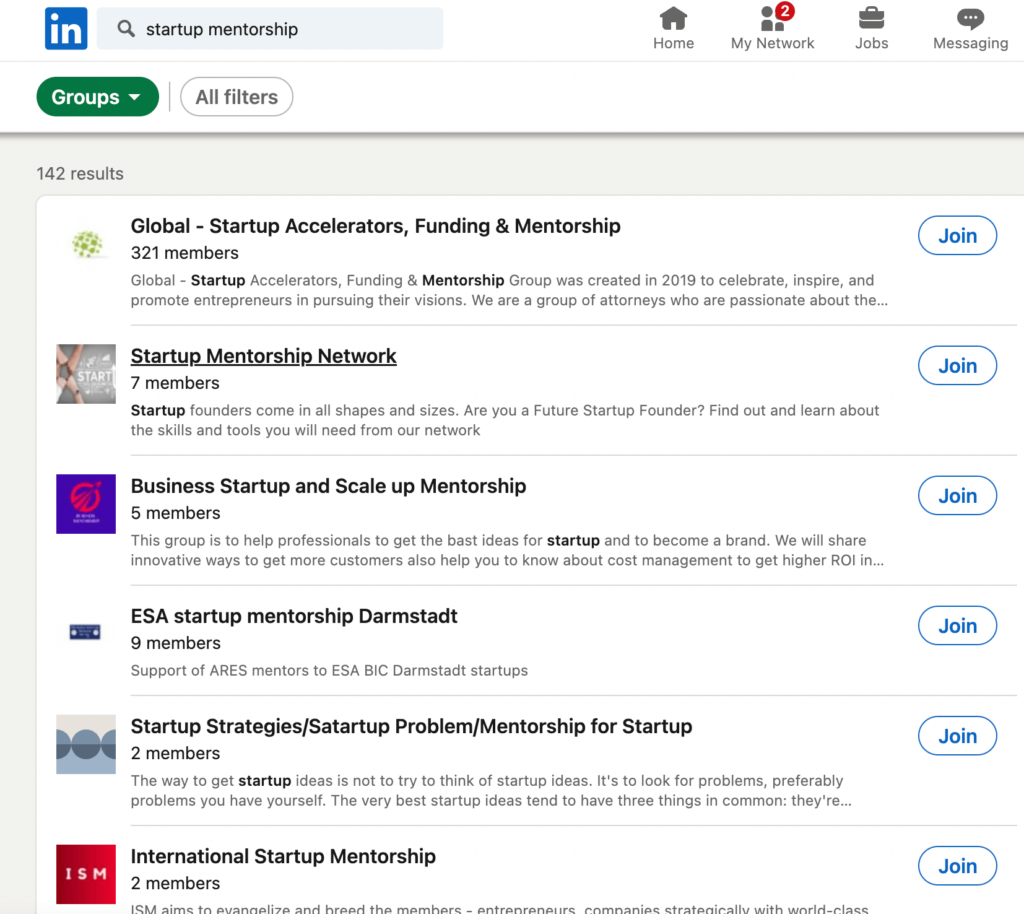Image resolution: width=1024 pixels, height=914 pixels.
Task: Open the Groups filter dropdown
Action: (97, 96)
